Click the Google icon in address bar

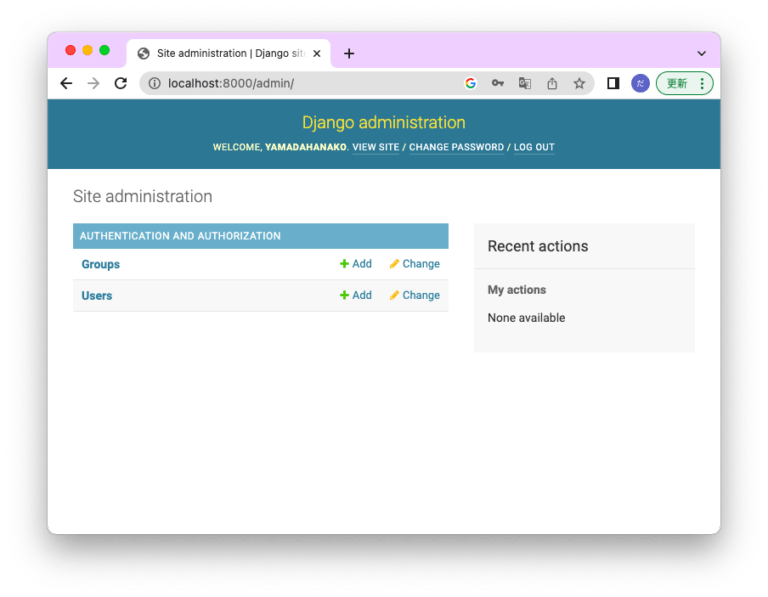470,84
